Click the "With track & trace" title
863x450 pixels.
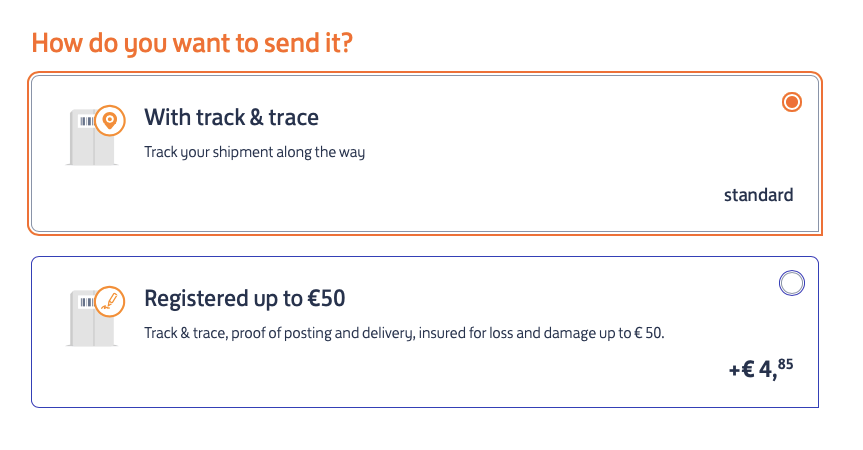pos(231,118)
